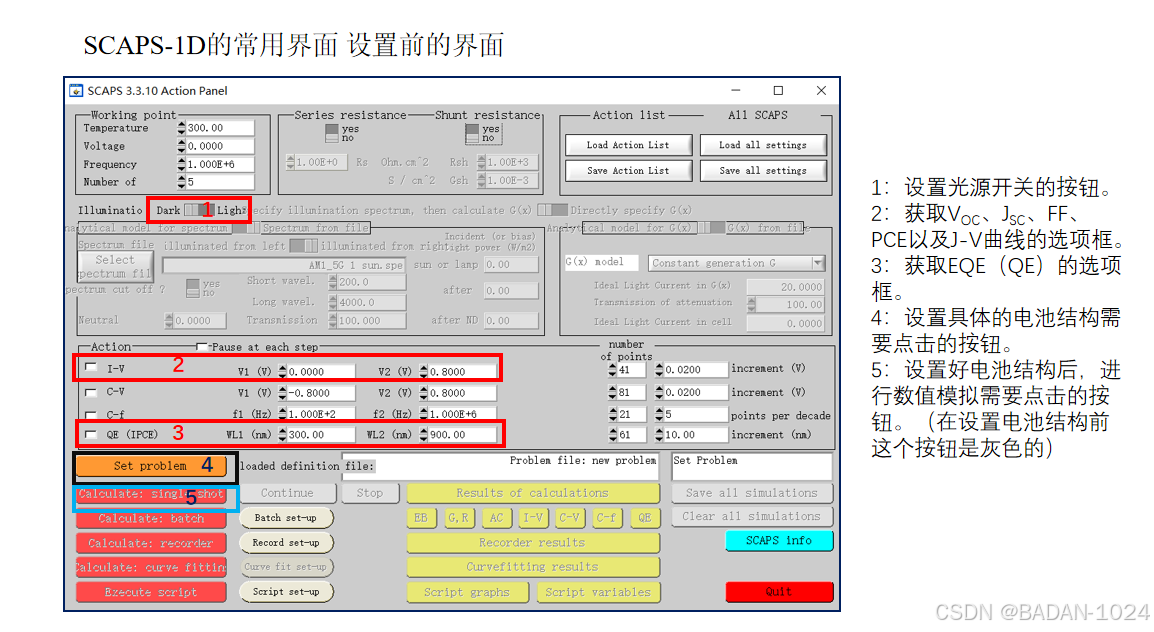Open Recorder results
This screenshot has width=1154, height=632.
point(532,543)
